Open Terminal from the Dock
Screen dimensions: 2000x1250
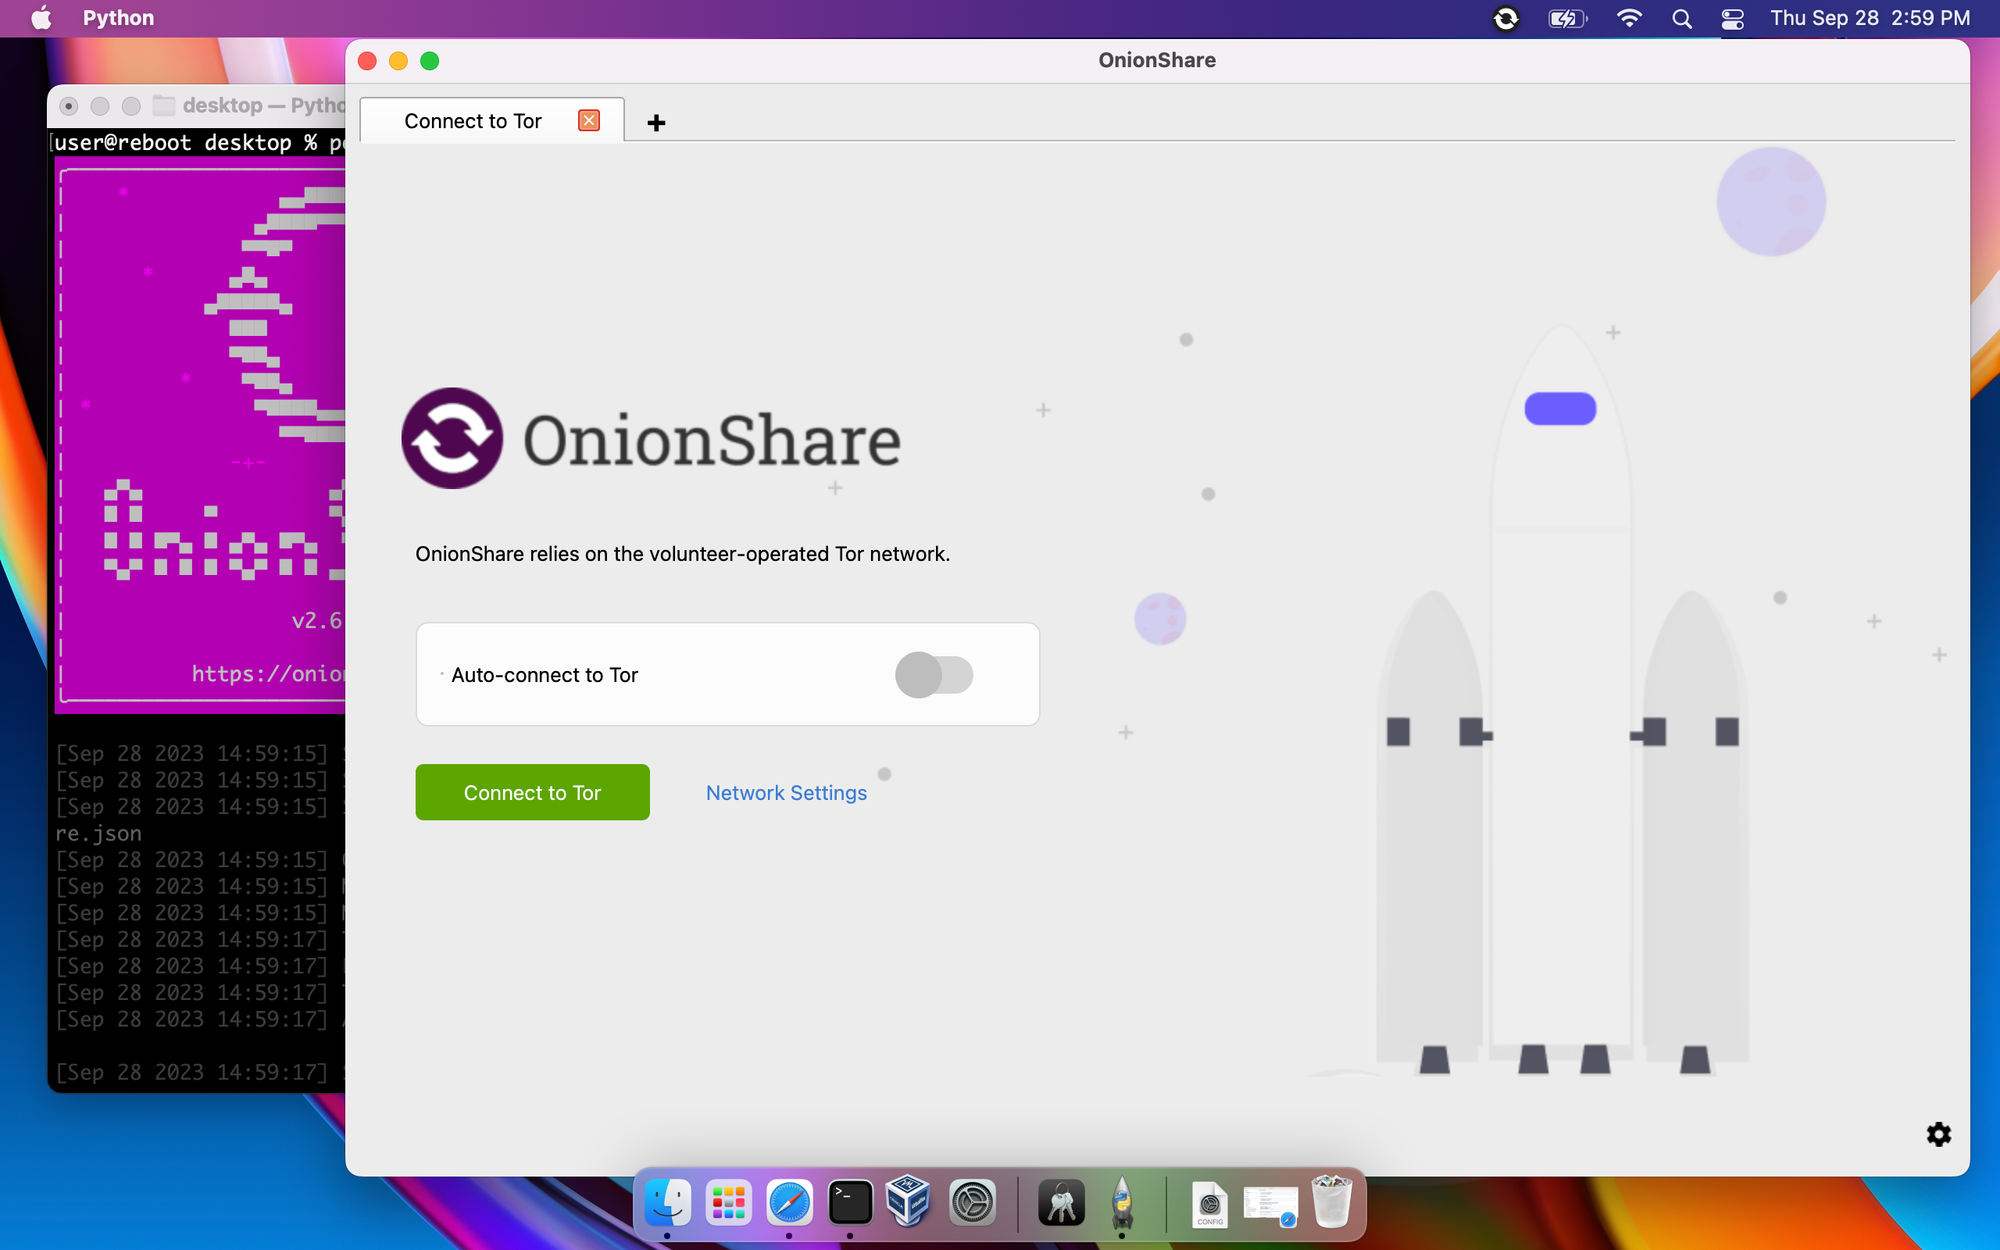[849, 1203]
